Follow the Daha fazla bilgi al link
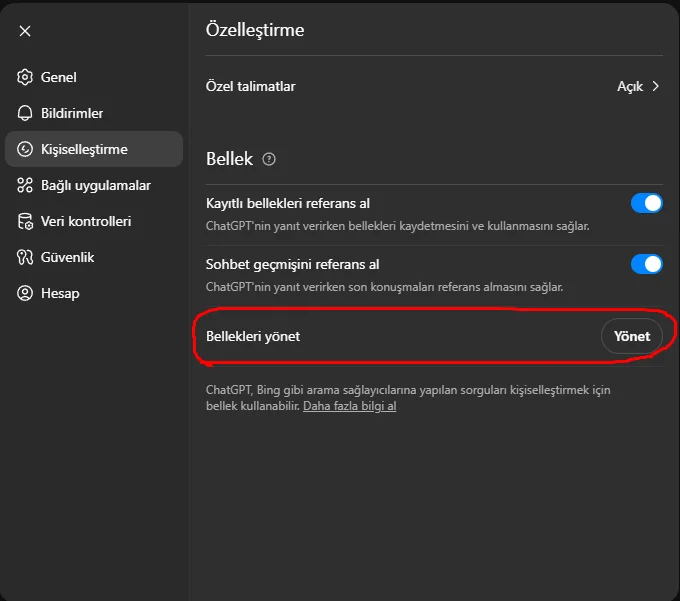The image size is (680, 601). pyautogui.click(x=350, y=407)
